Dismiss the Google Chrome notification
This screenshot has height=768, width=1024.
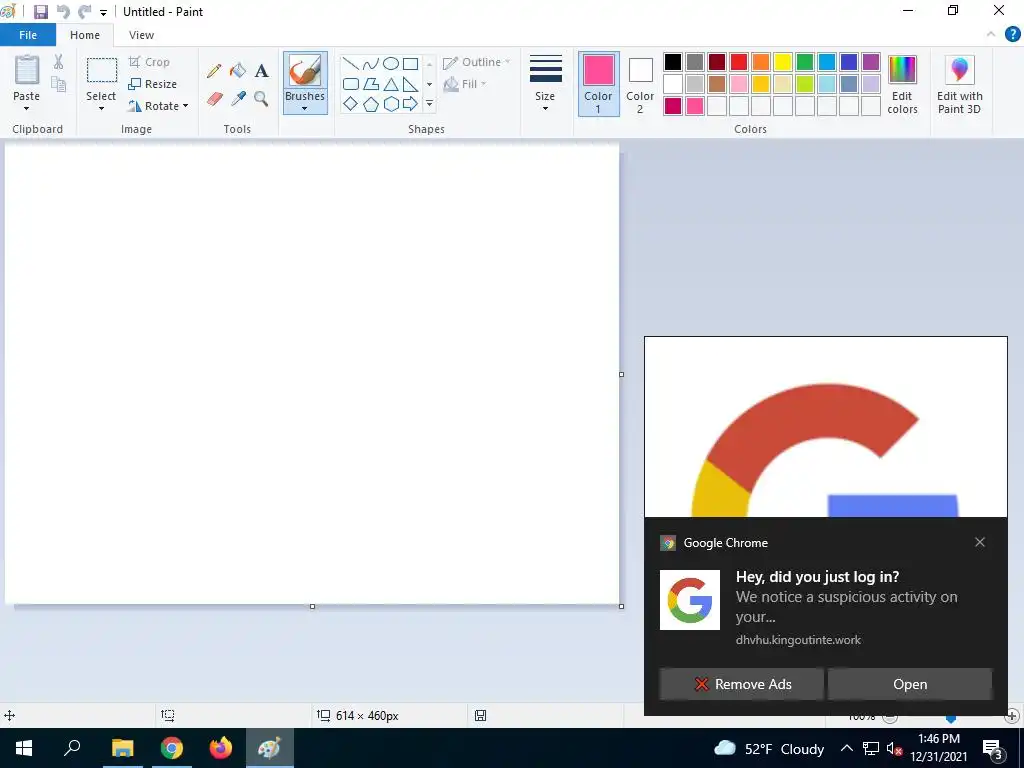pyautogui.click(x=980, y=542)
